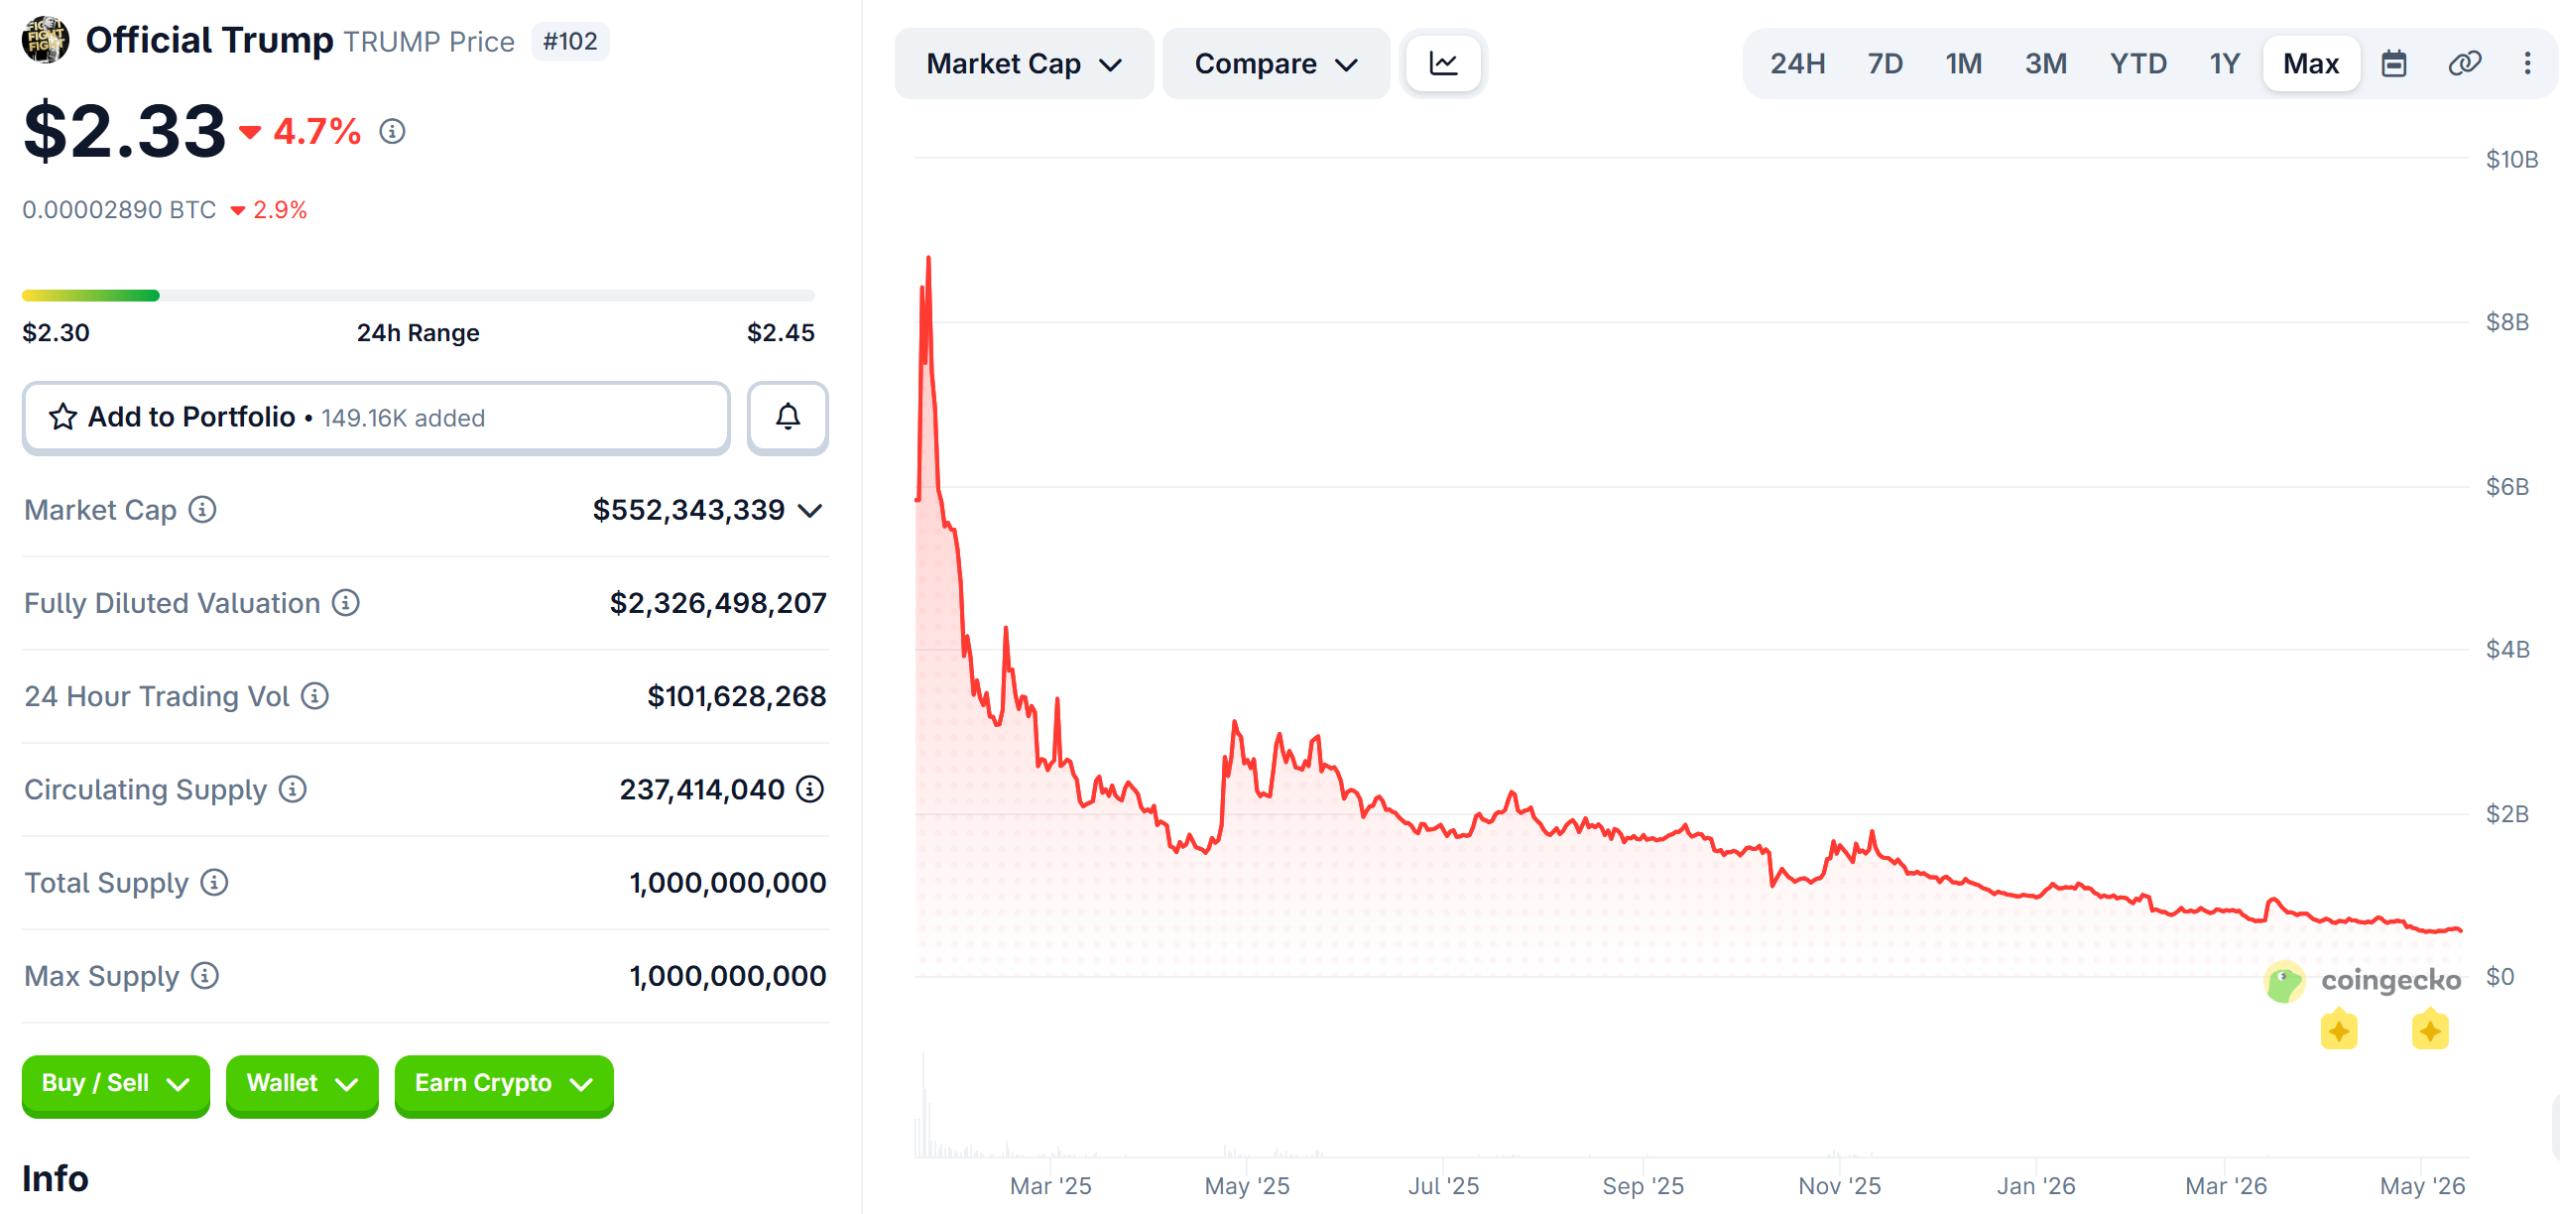Viewport: 2560px width, 1214px height.
Task: Click the Max Supply info icon
Action: pyautogui.click(x=205, y=975)
